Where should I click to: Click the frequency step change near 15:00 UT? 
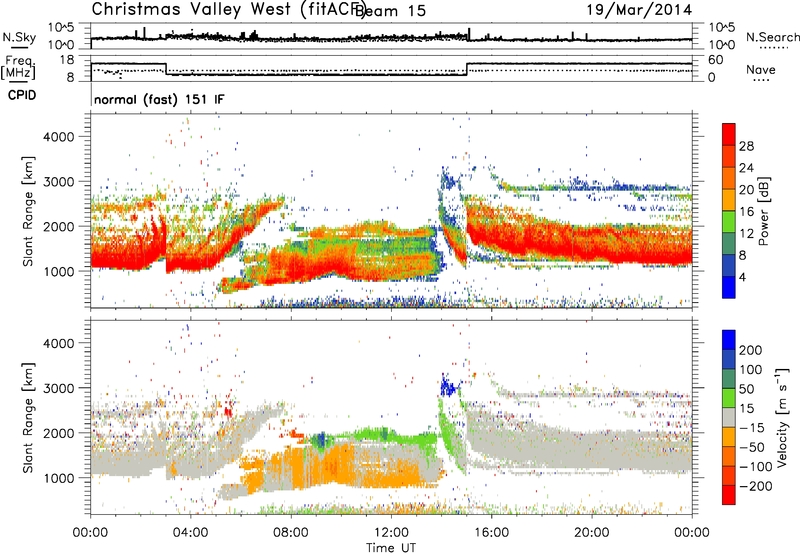467,70
